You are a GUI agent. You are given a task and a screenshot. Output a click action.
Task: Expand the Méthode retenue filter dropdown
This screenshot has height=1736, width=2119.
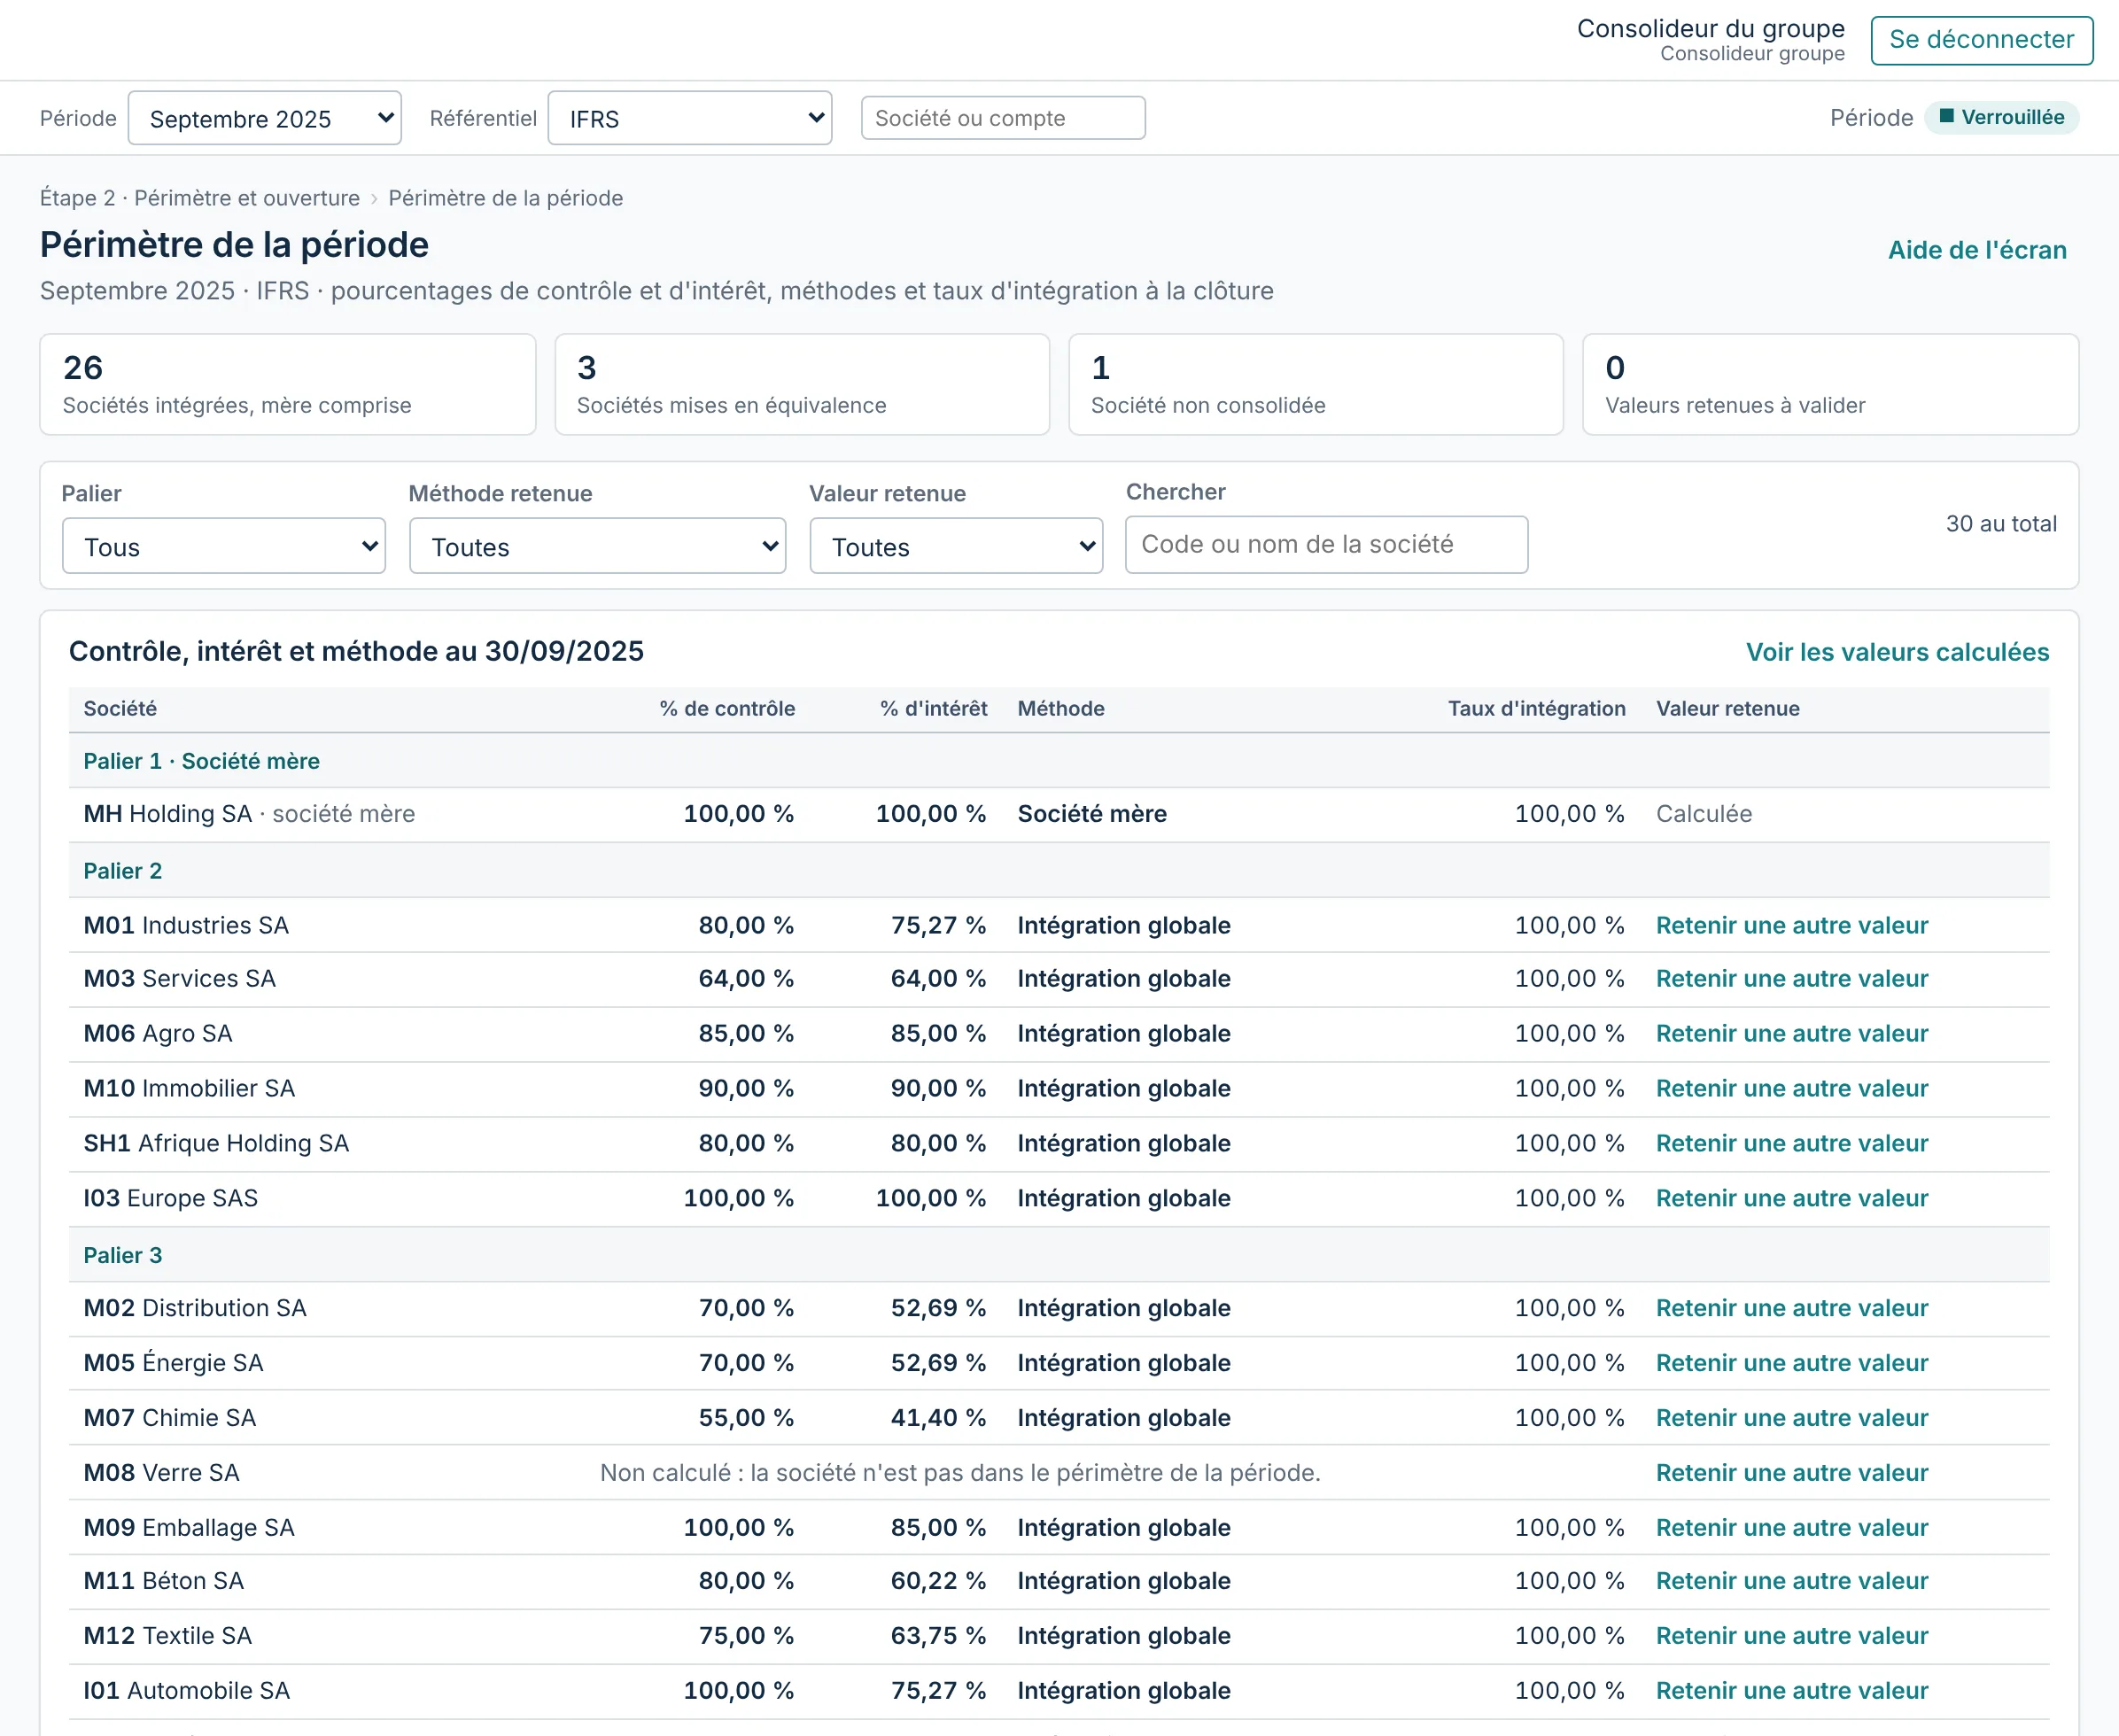click(597, 546)
